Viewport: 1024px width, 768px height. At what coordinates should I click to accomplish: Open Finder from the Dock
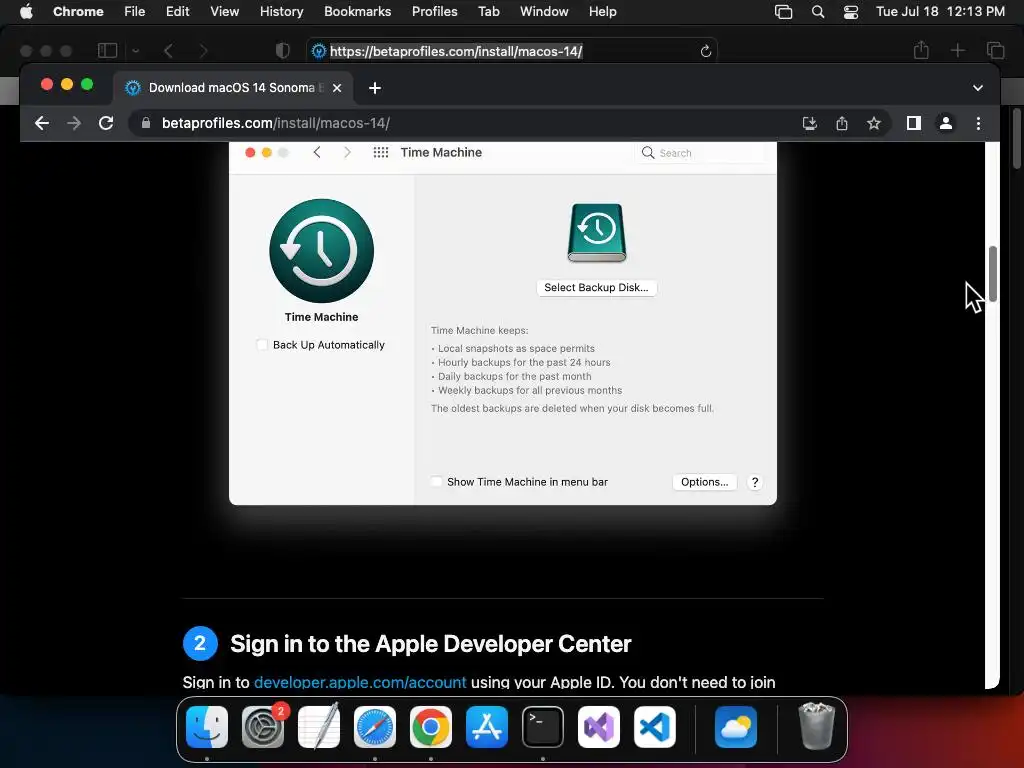207,727
